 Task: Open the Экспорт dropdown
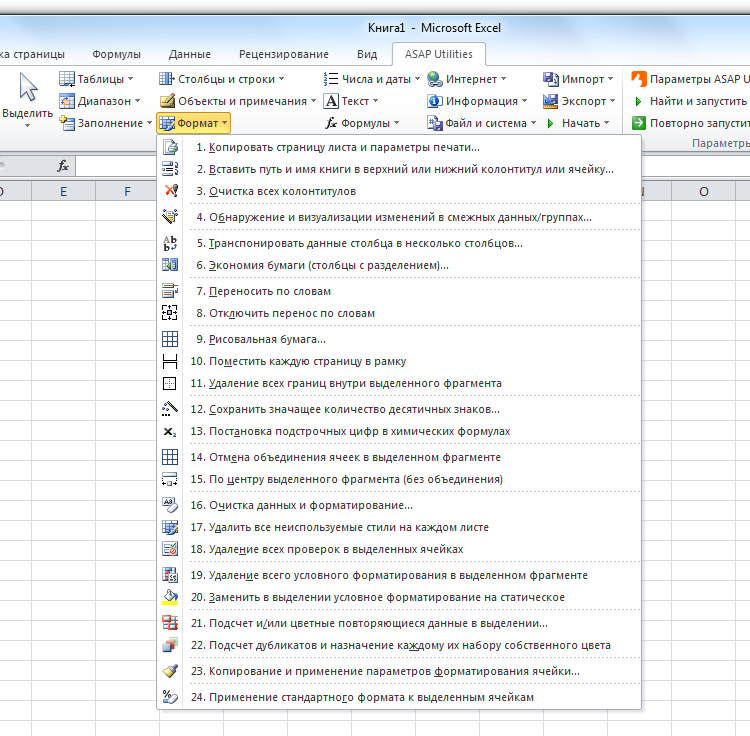[x=579, y=101]
